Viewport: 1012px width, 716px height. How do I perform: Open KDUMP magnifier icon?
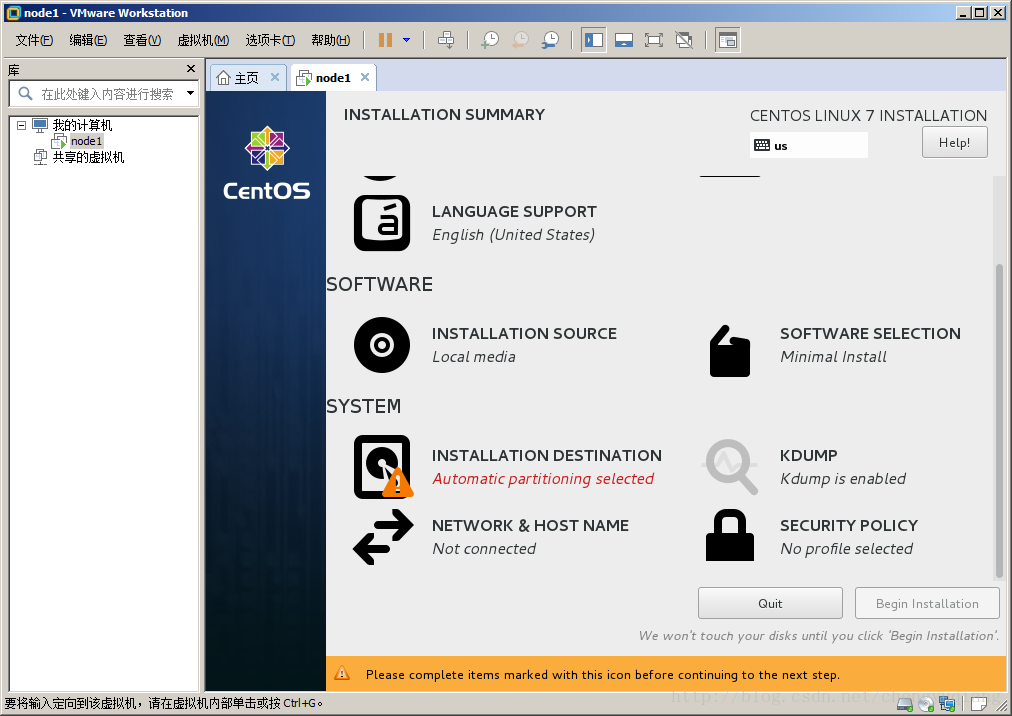(730, 467)
